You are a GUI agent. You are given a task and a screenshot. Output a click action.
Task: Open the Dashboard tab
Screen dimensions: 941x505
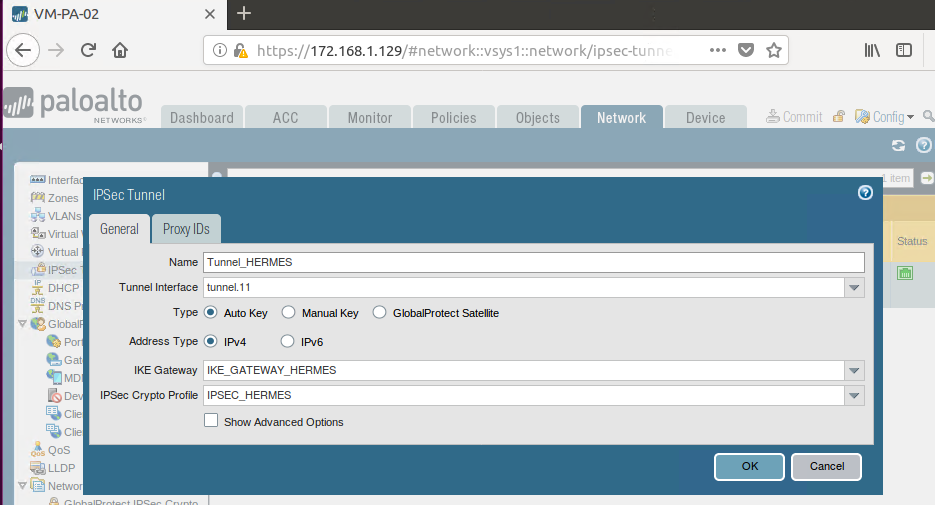click(x=202, y=117)
